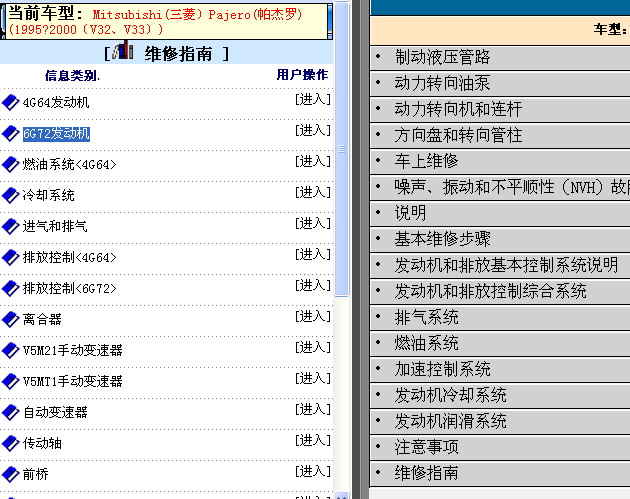Click the book icon beside 排放控制<6G72>
The image size is (630, 499).
click(11, 288)
